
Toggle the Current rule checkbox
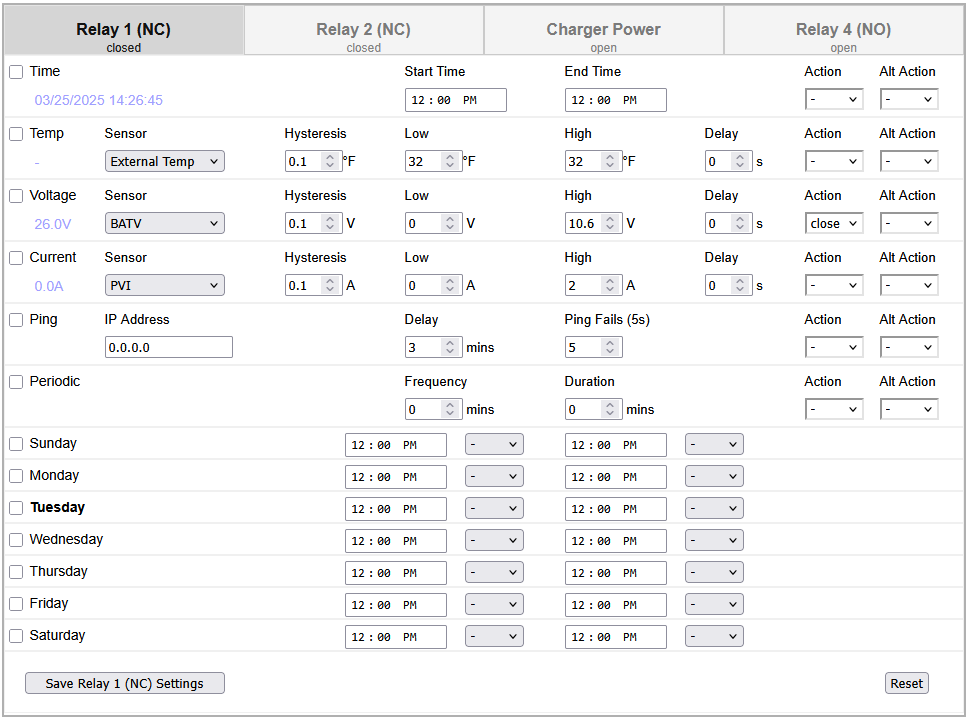tap(16, 258)
